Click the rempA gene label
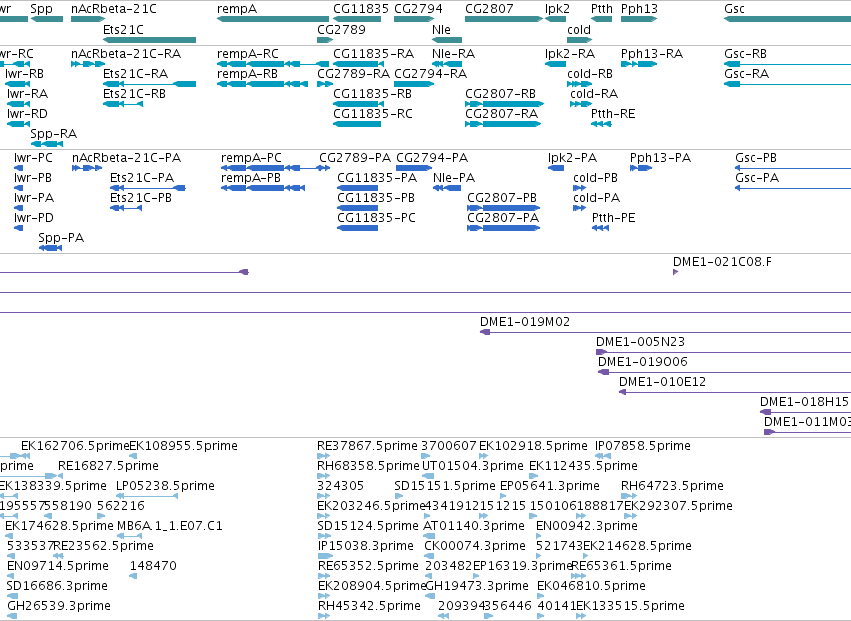The height and width of the screenshot is (621, 851). pos(237,9)
